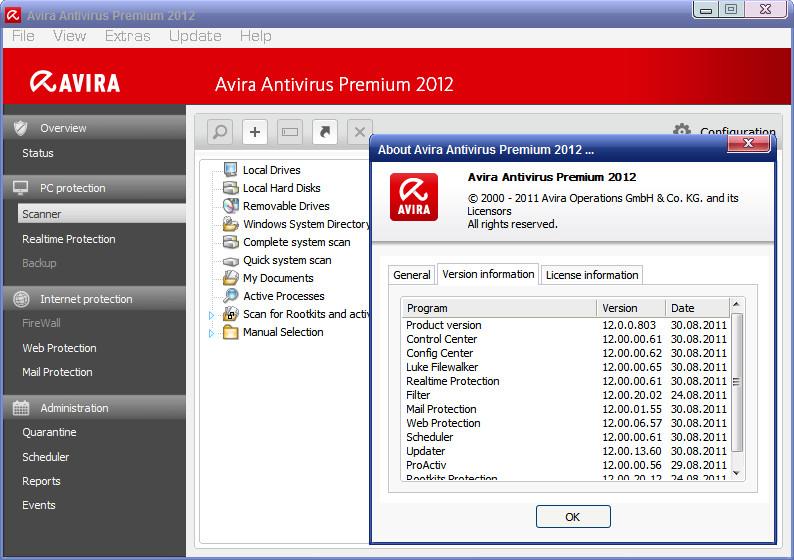The width and height of the screenshot is (794, 560).
Task: Expand the Manual Selection tree node
Action: point(211,333)
